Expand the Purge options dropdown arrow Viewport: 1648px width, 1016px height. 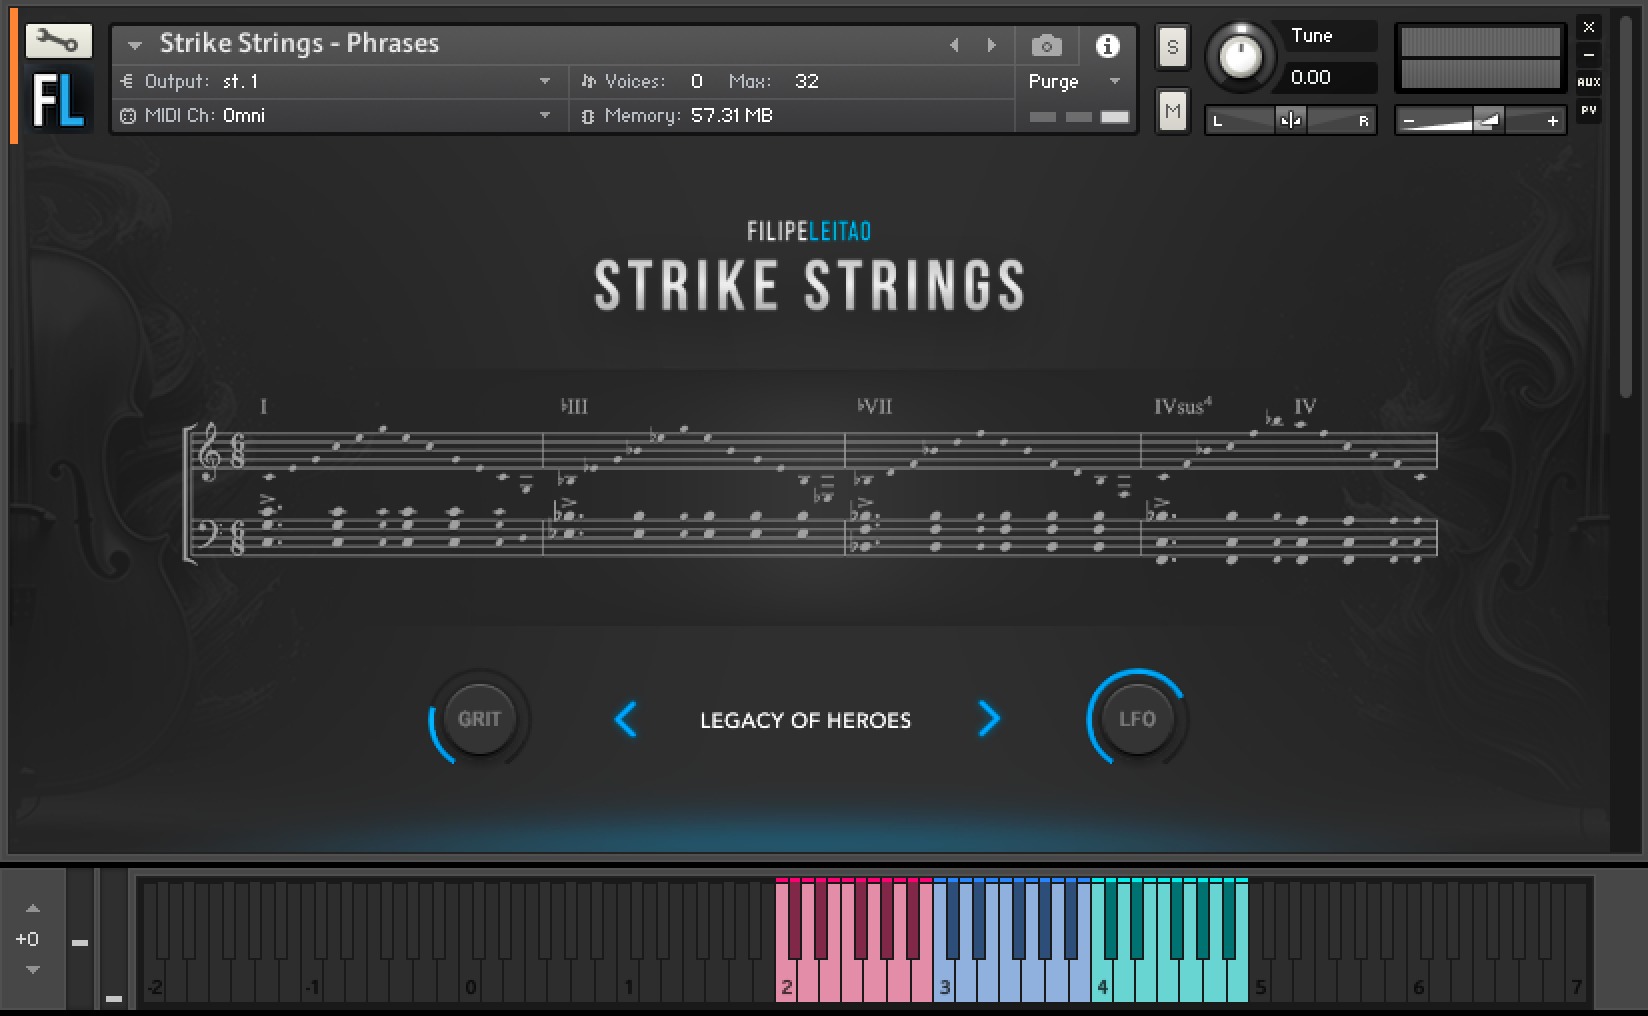(1114, 81)
